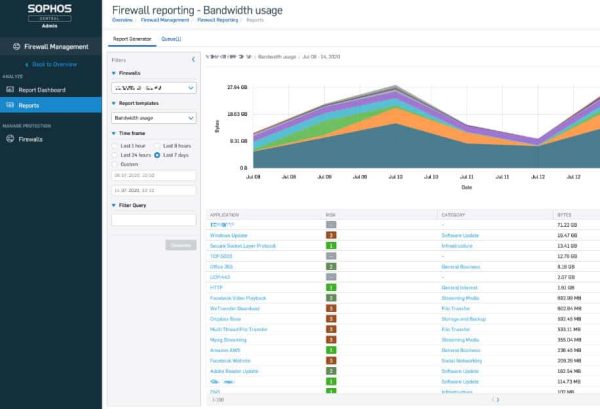Select the Report Generator tab
Screen dimensions: 600x409
[x=130, y=38]
